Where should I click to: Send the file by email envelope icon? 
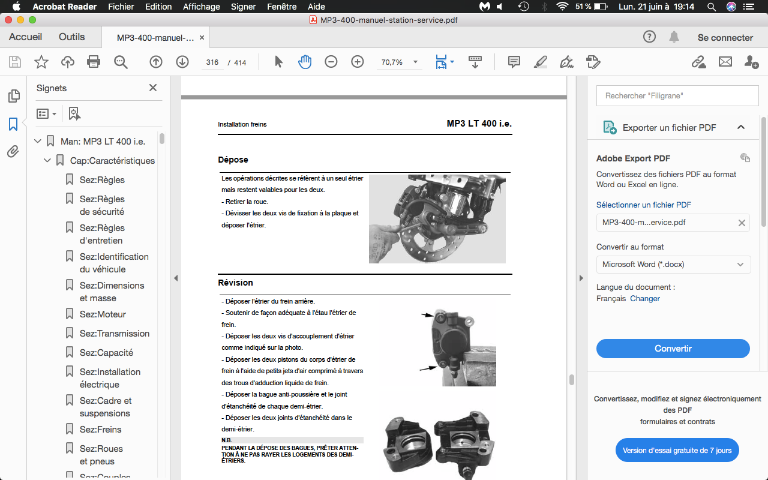click(x=725, y=62)
